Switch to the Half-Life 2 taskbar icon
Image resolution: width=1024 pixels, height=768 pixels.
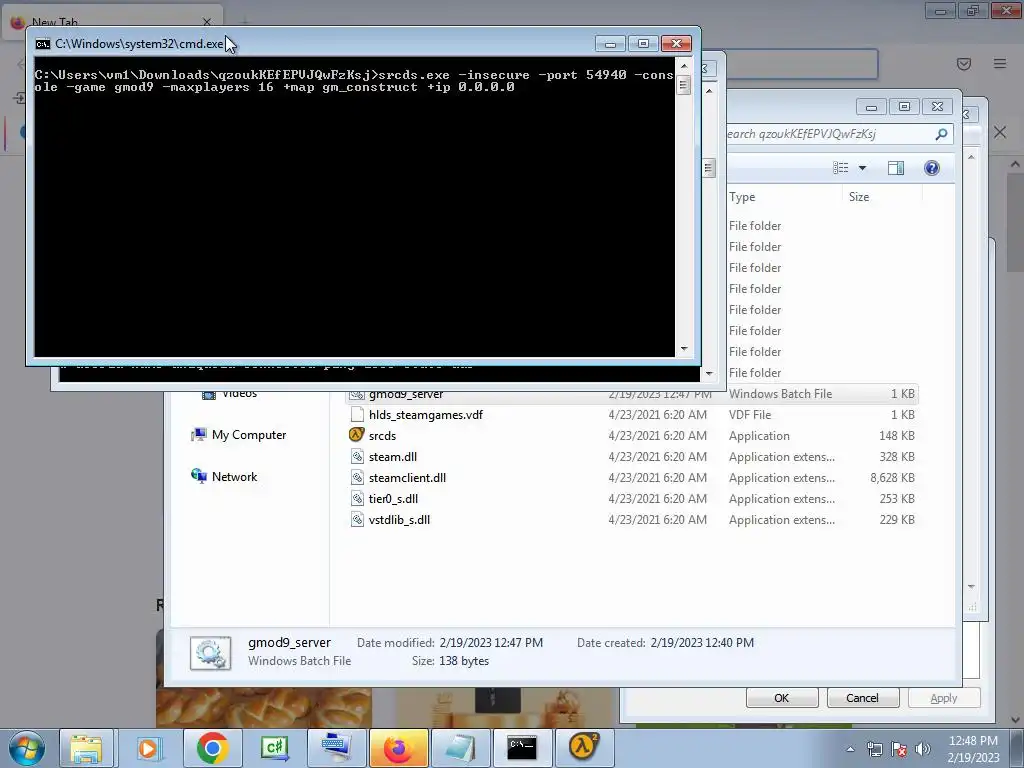coord(583,748)
